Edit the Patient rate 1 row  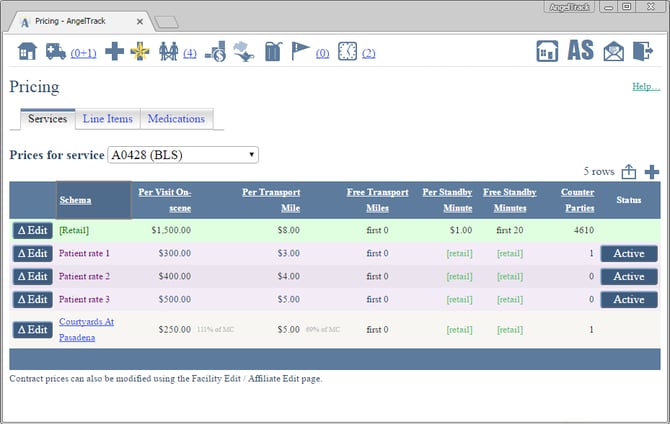32,253
